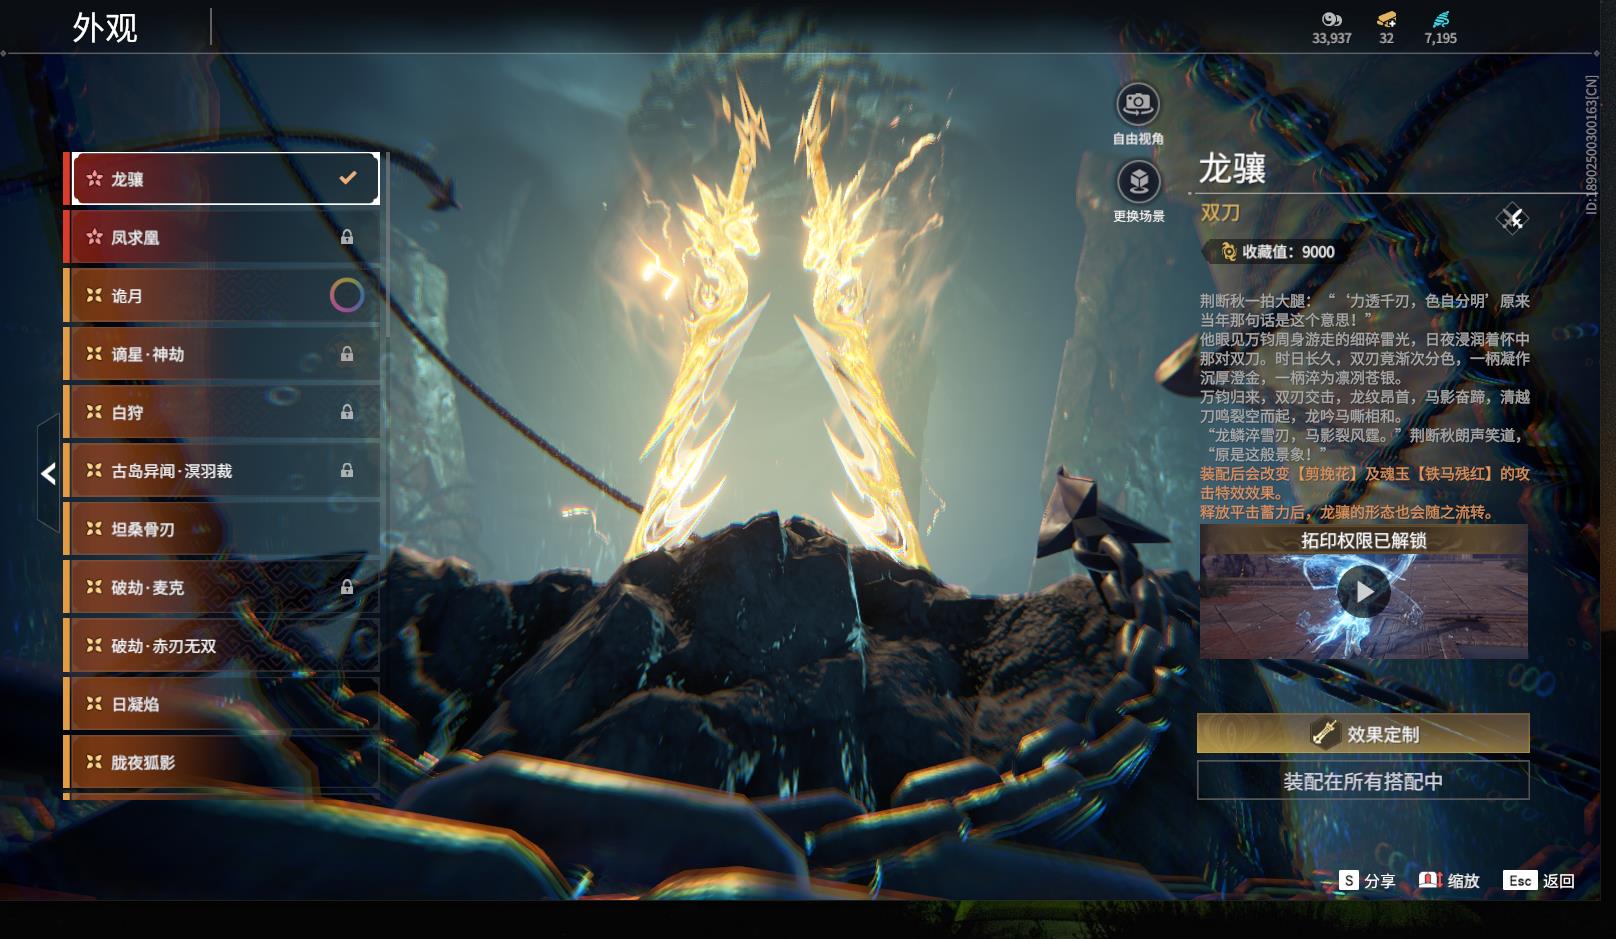1616x939 pixels.
Task: Click the 32 gold bar amount
Action: click(1386, 38)
